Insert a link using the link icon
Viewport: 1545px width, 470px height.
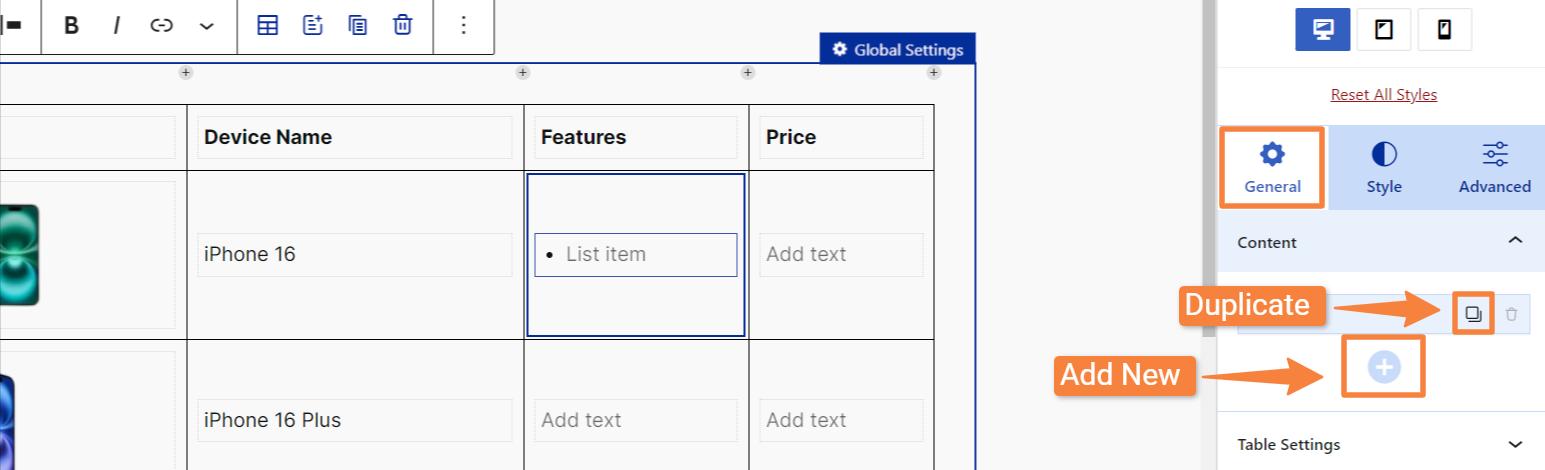click(161, 26)
